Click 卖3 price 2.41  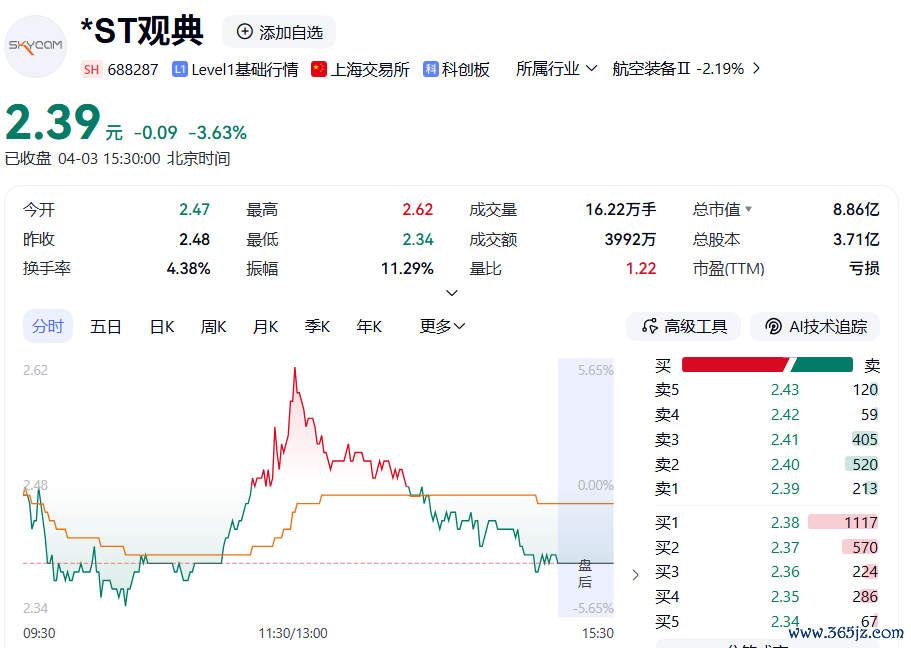785,439
